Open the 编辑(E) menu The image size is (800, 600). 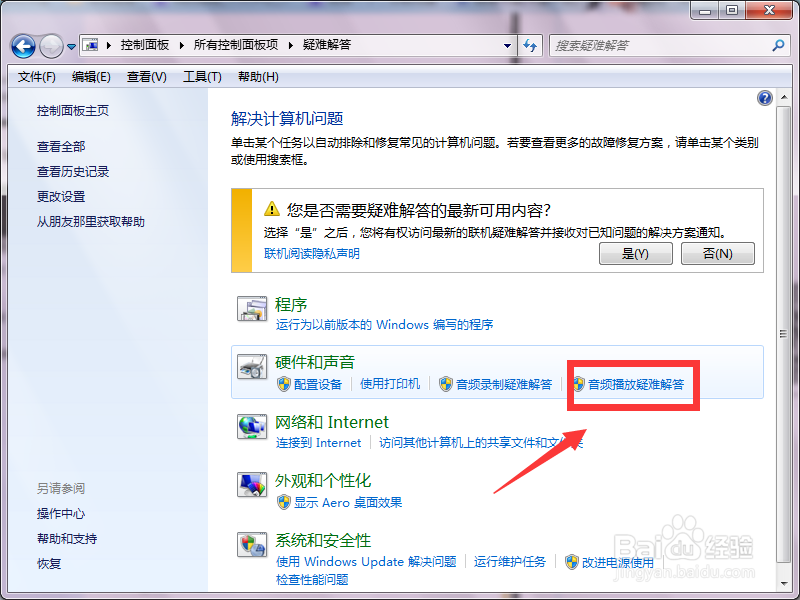(x=91, y=77)
